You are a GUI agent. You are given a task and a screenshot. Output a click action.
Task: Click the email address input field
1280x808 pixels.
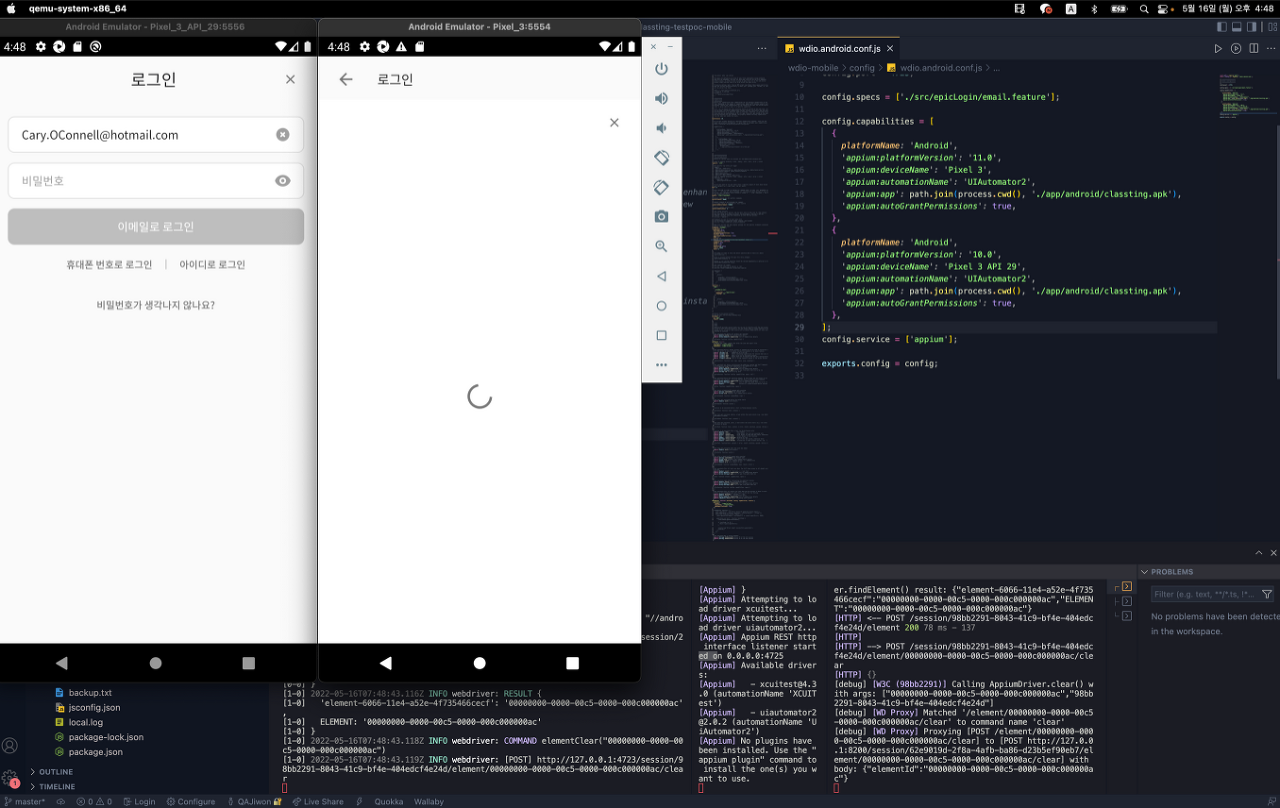click(x=156, y=135)
